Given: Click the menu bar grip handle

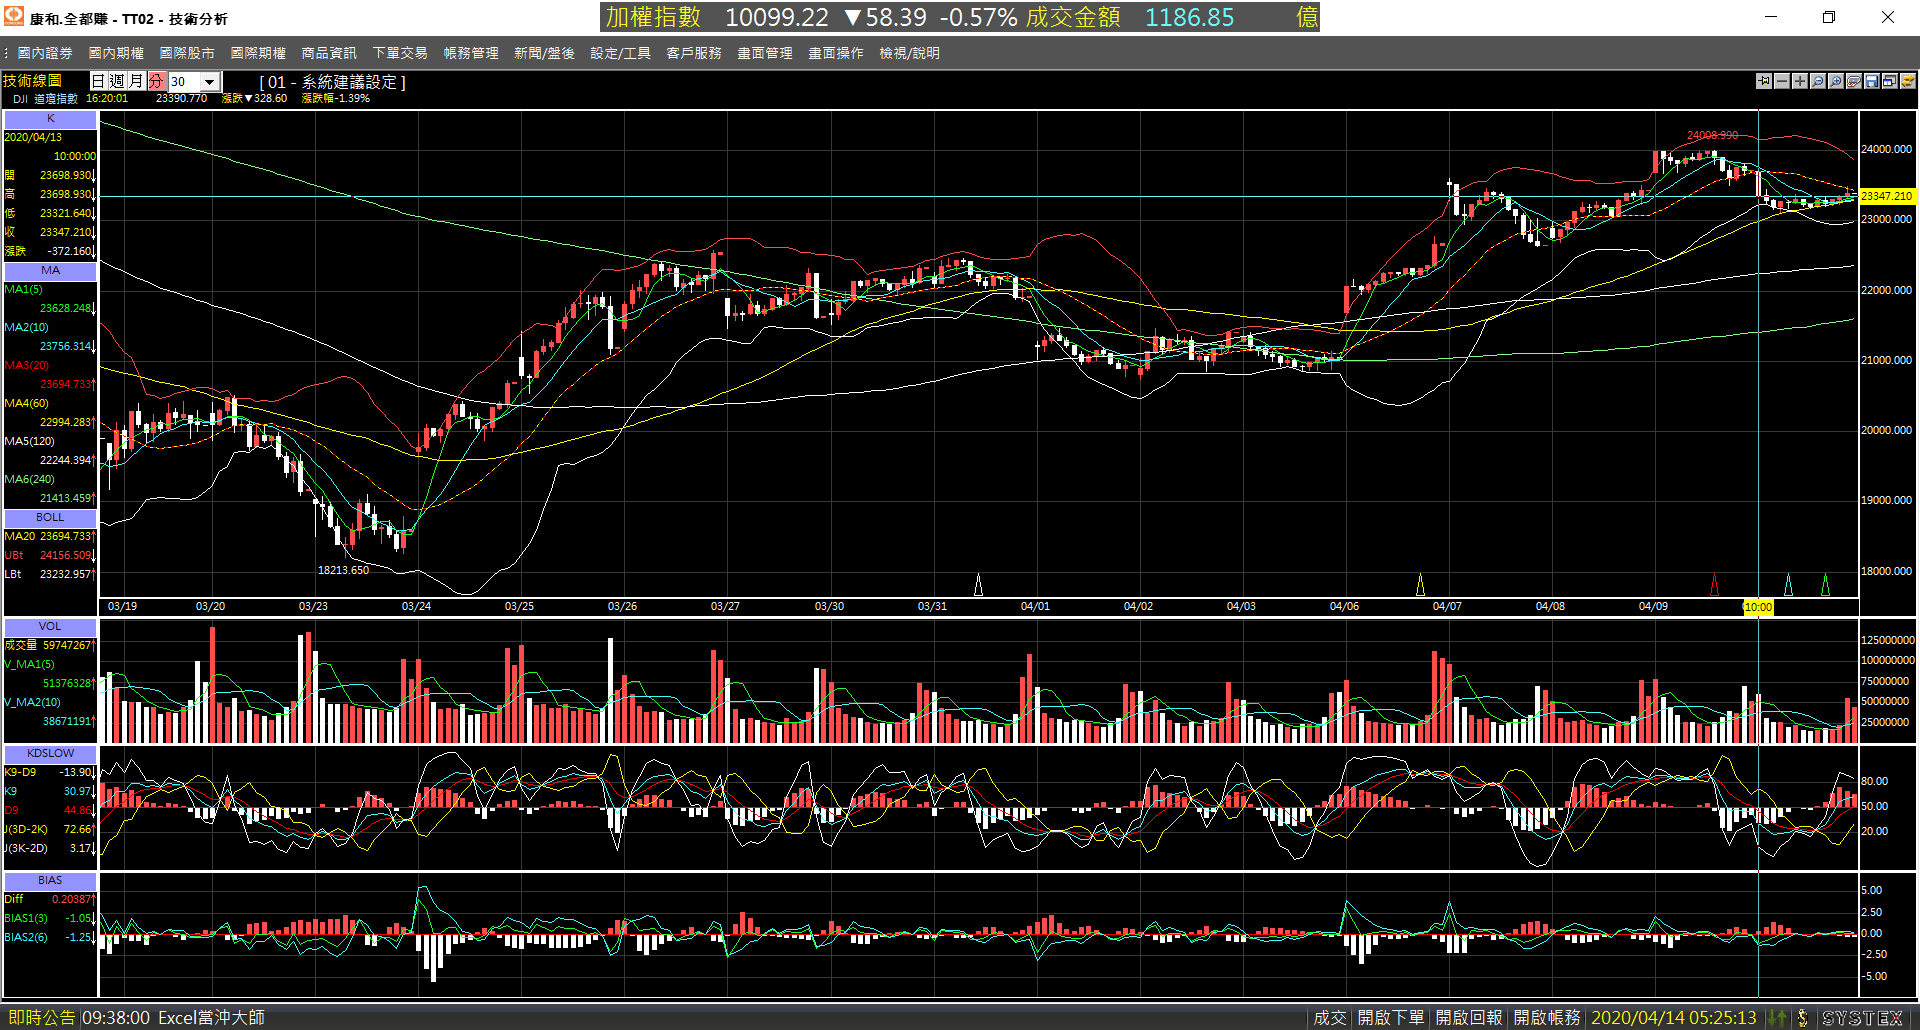Looking at the screenshot, I should point(6,53).
